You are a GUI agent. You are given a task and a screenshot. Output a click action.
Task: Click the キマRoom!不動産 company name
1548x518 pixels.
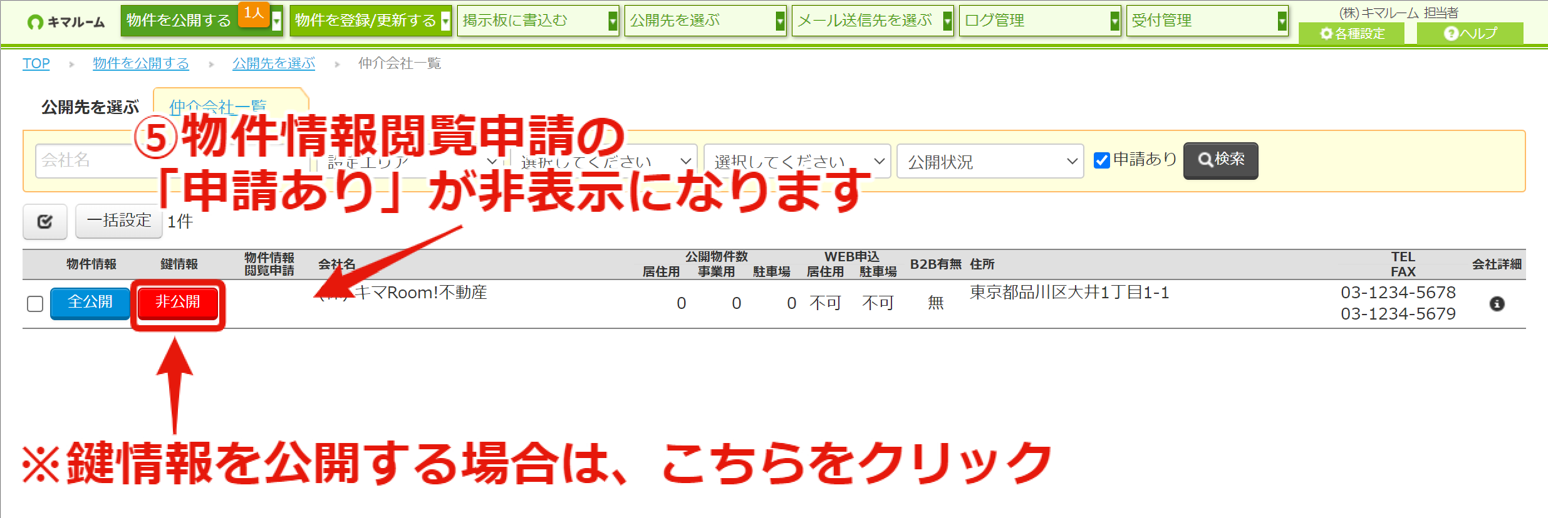click(x=402, y=293)
